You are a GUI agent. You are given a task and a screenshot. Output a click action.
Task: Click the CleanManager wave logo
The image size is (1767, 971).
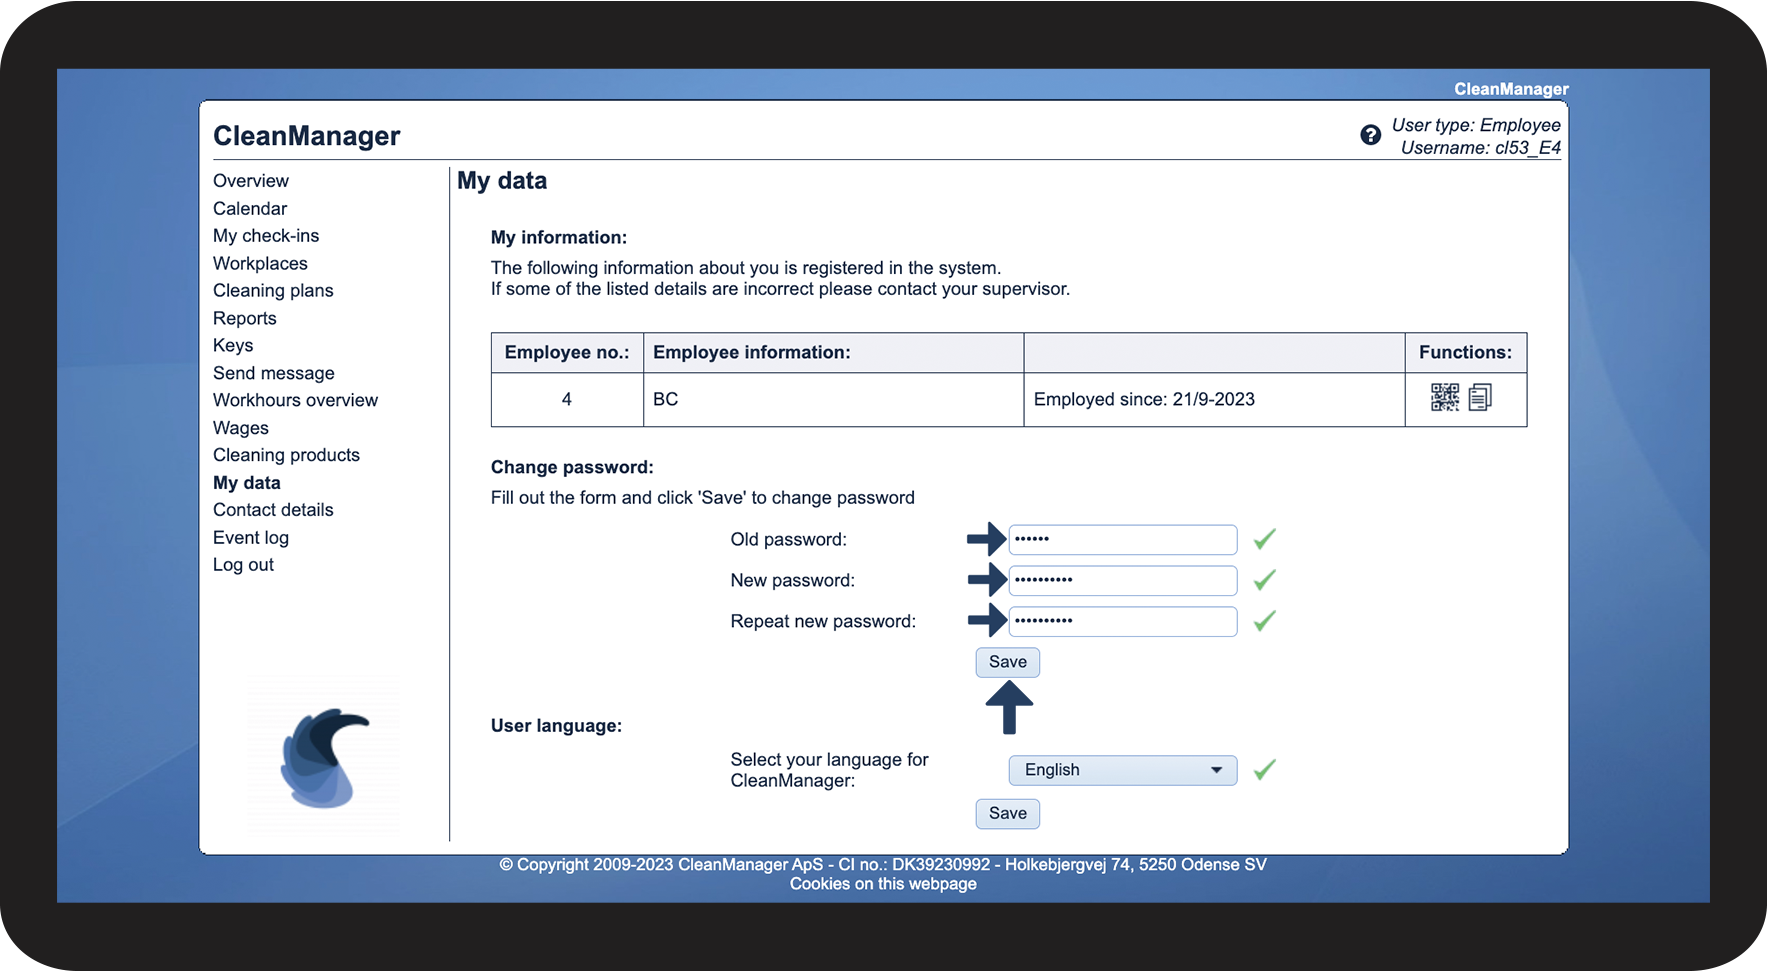pyautogui.click(x=324, y=758)
